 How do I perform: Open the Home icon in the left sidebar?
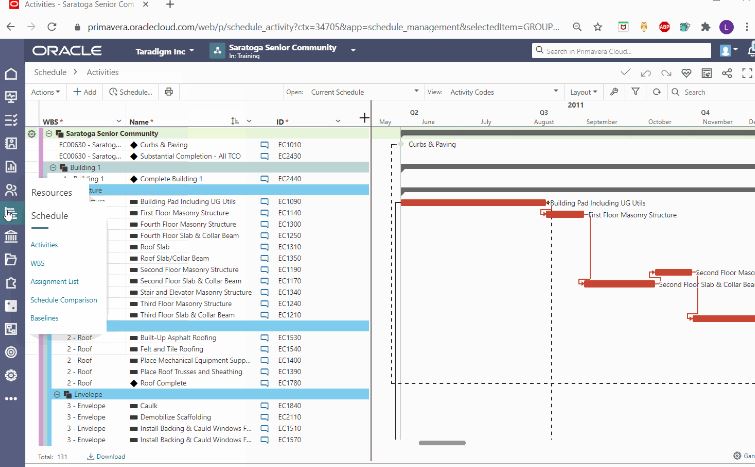tap(11, 74)
